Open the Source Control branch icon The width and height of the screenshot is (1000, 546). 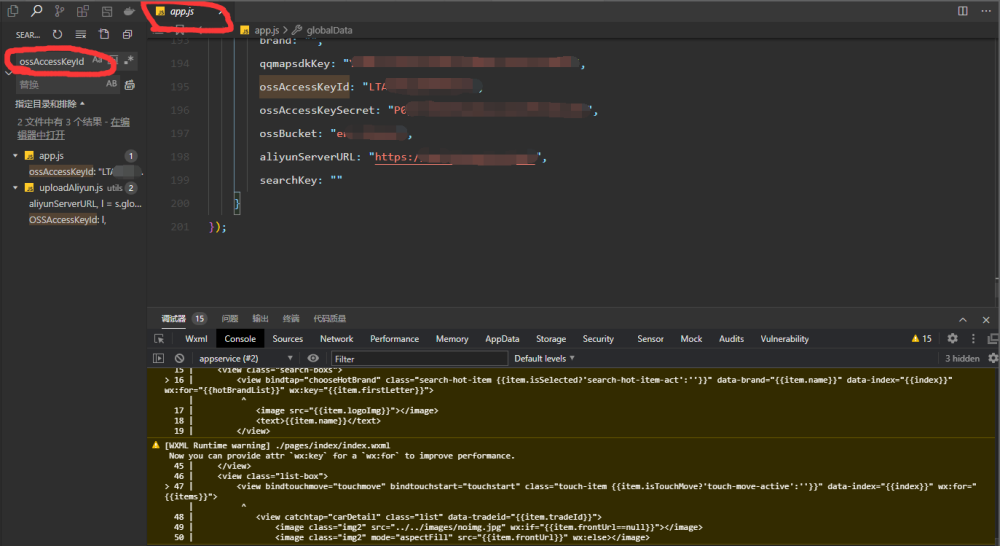click(60, 11)
